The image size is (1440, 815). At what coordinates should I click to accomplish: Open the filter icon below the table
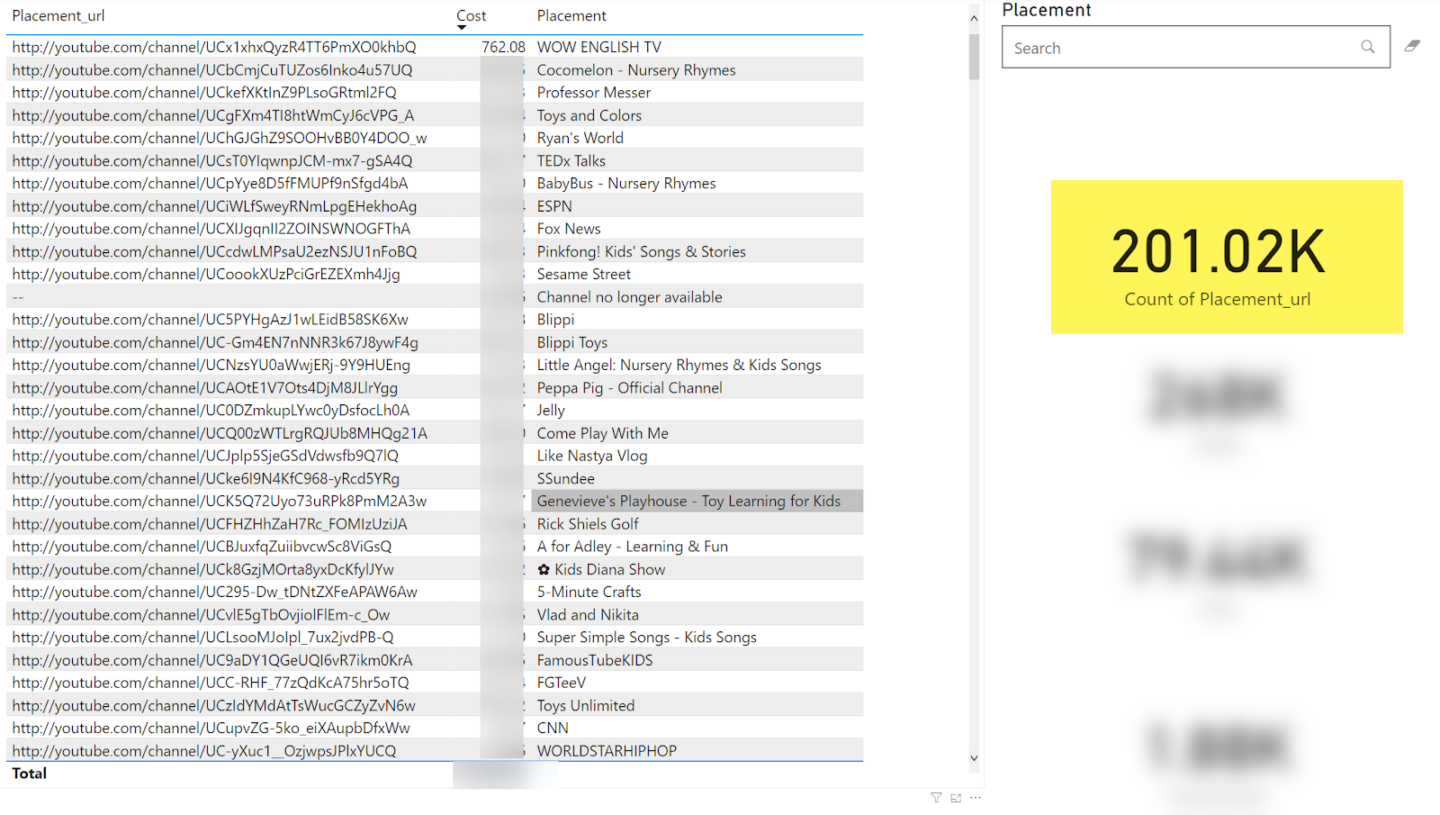936,797
